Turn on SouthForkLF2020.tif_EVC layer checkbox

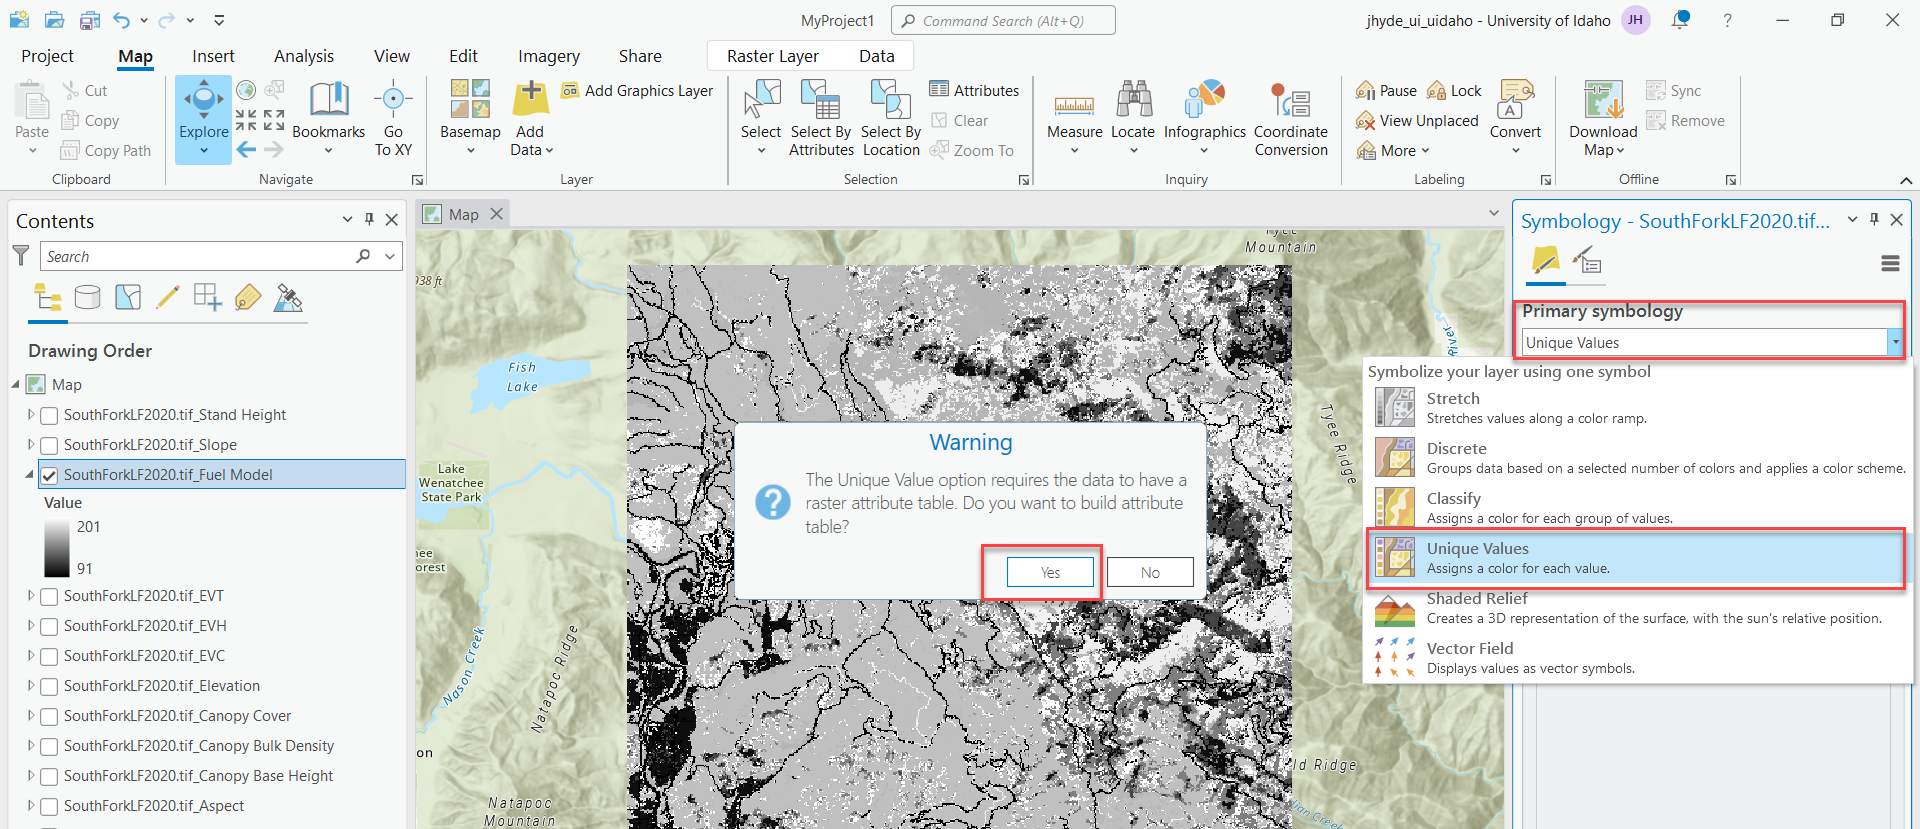[x=49, y=656]
